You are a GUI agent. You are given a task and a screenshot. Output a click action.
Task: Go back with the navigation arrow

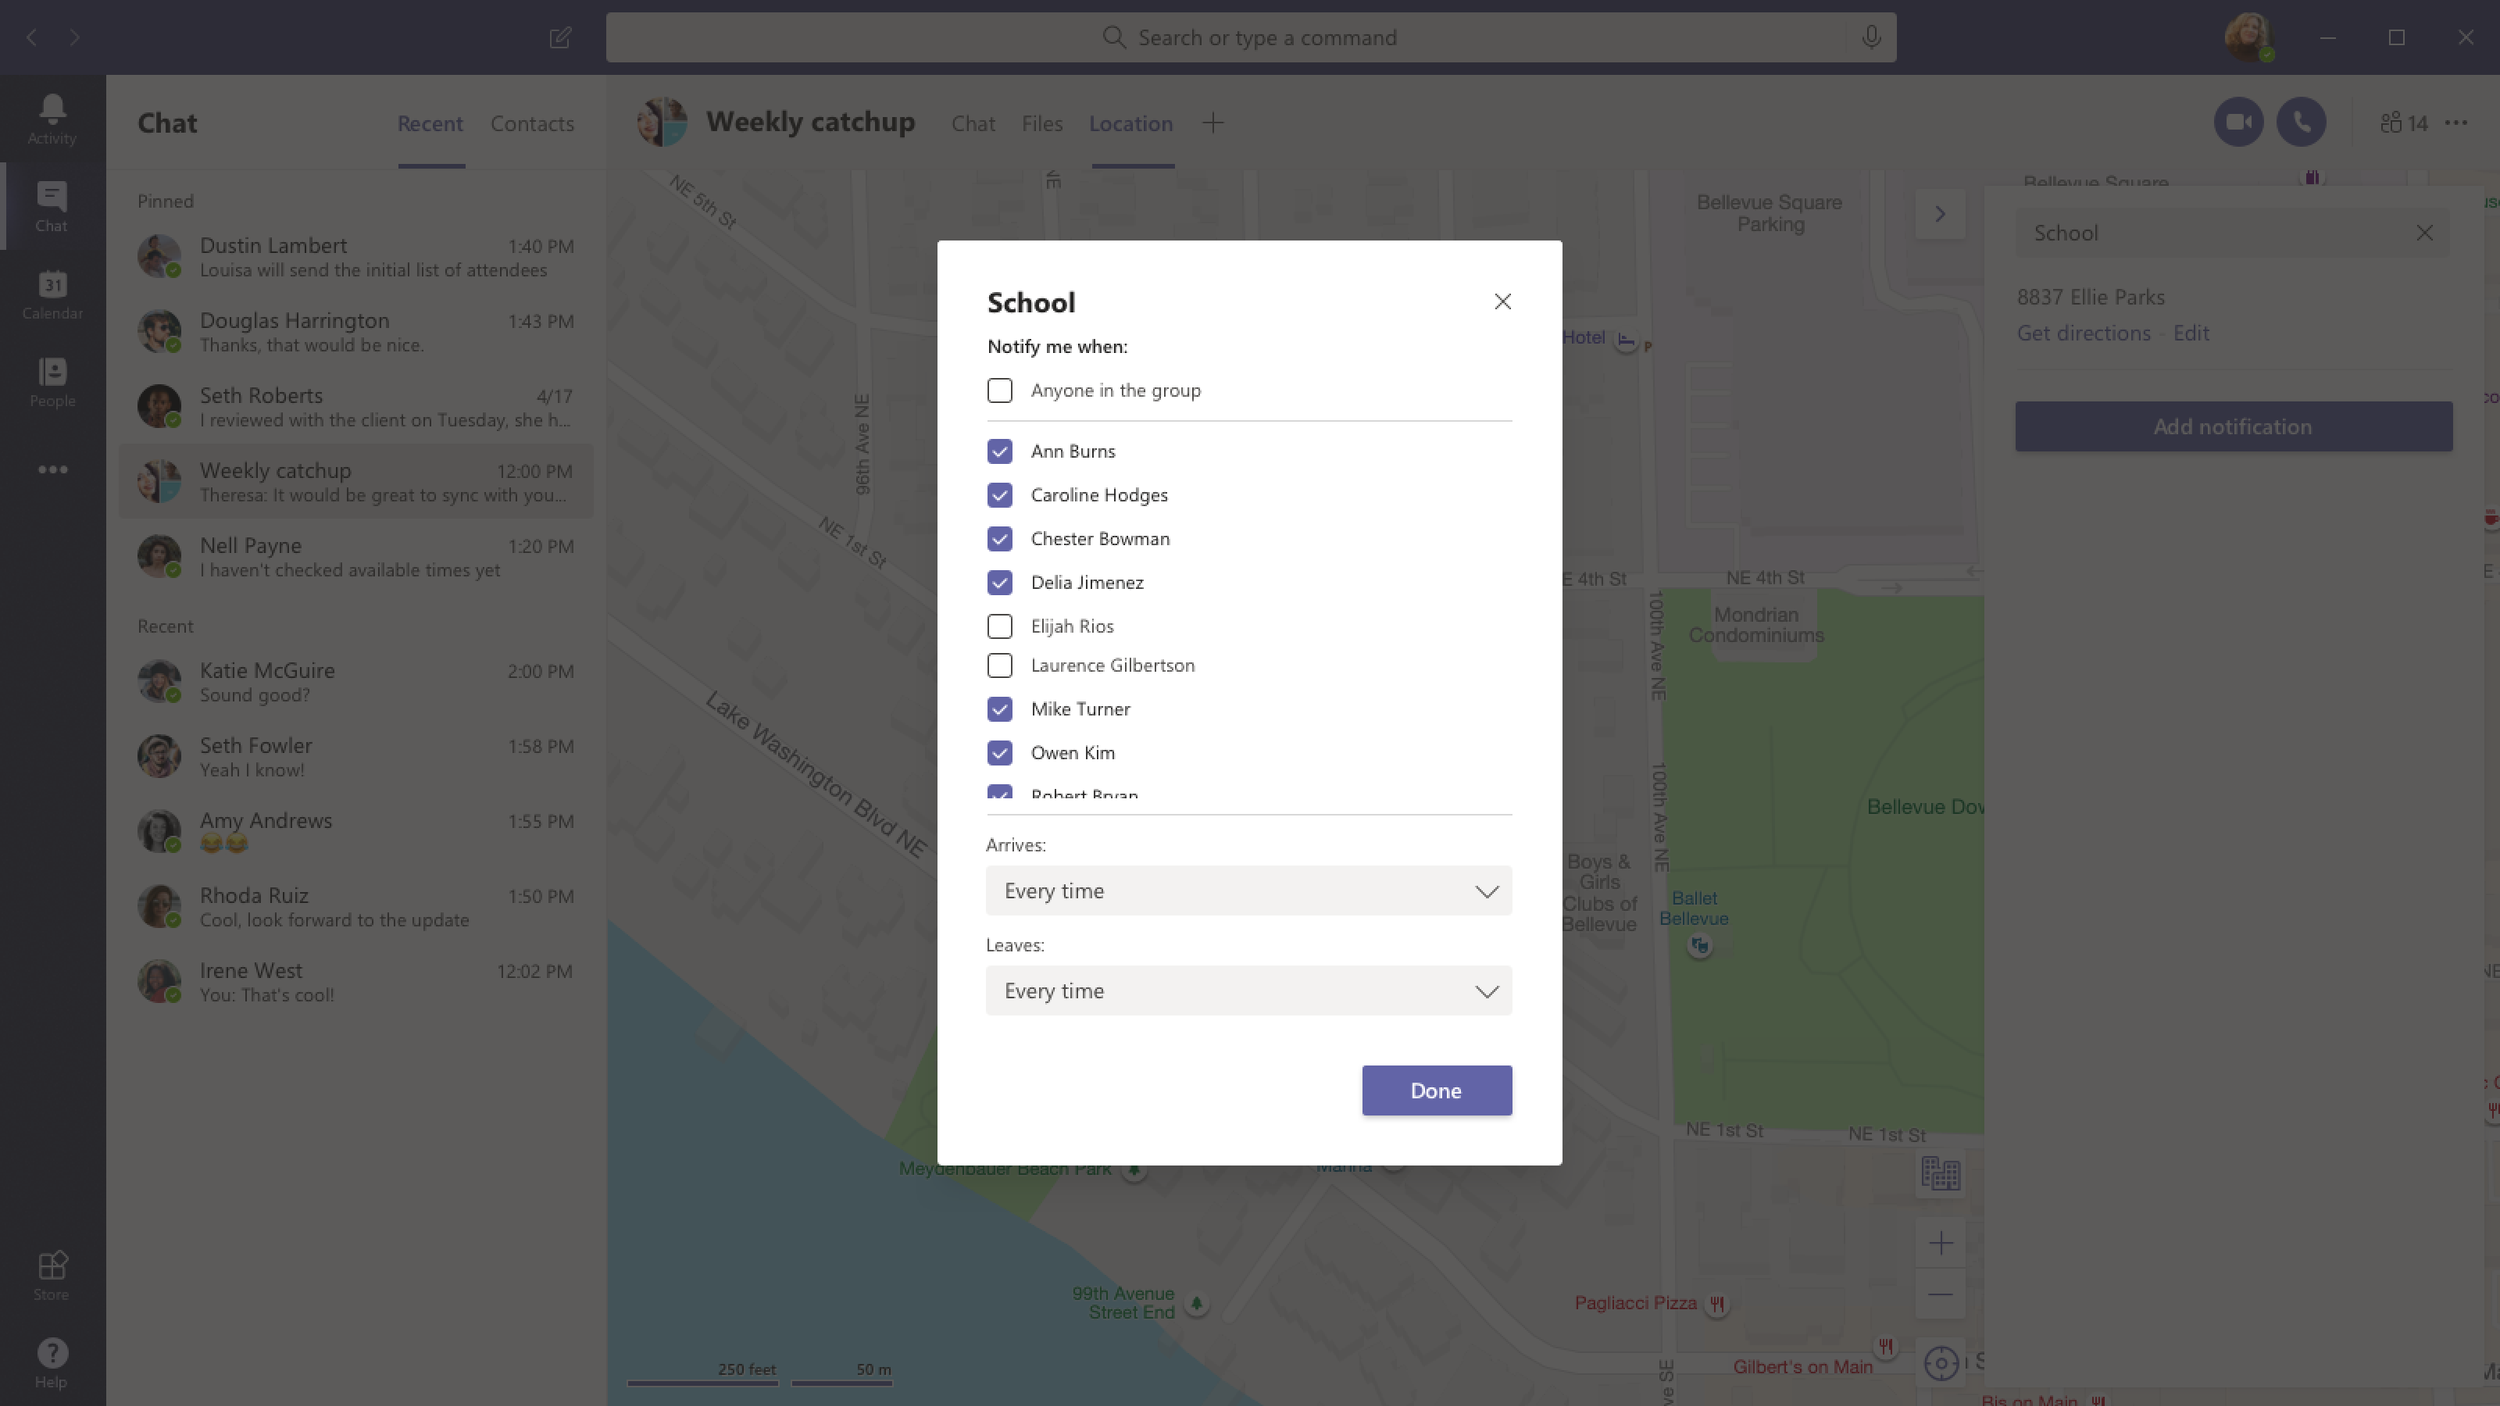click(x=32, y=38)
